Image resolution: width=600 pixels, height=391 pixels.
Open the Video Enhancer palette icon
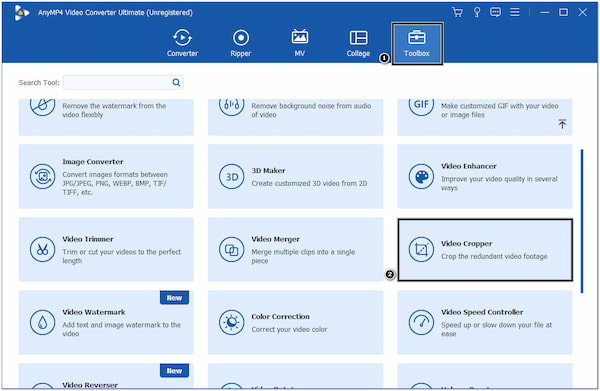[421, 176]
